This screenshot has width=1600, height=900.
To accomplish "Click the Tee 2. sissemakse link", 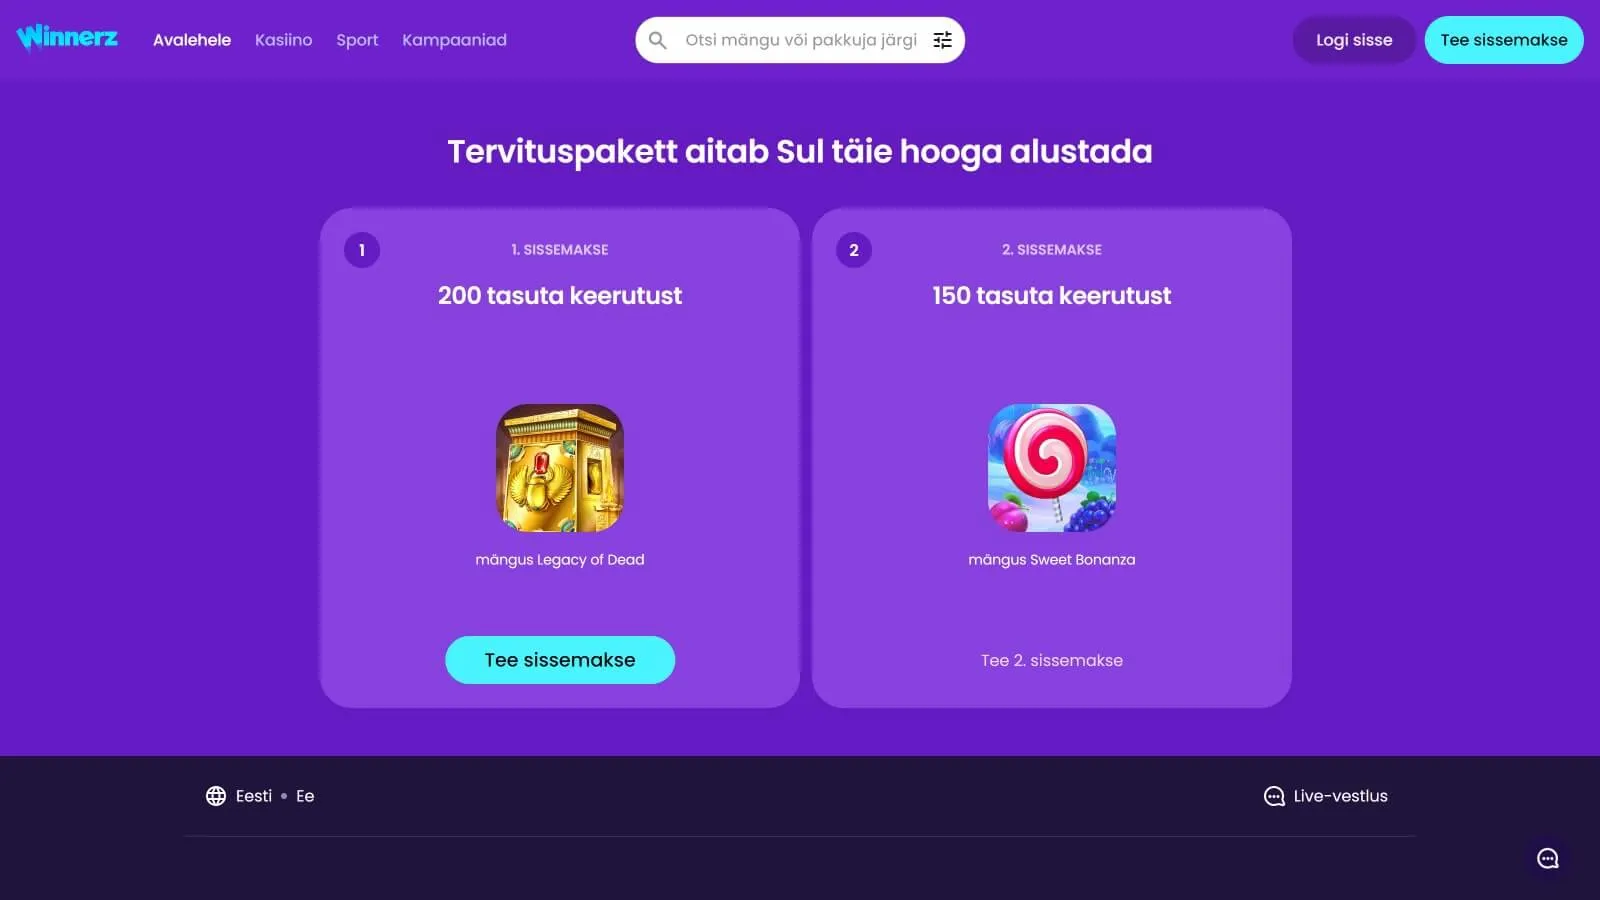I will pyautogui.click(x=1052, y=660).
